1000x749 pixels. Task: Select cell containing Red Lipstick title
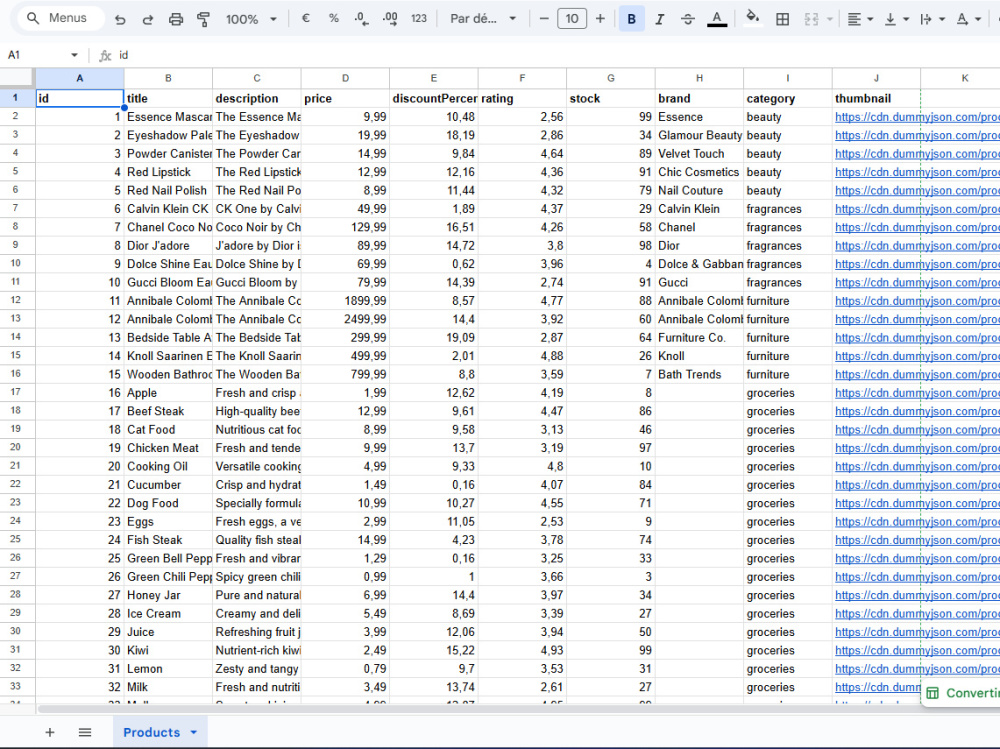click(x=168, y=172)
